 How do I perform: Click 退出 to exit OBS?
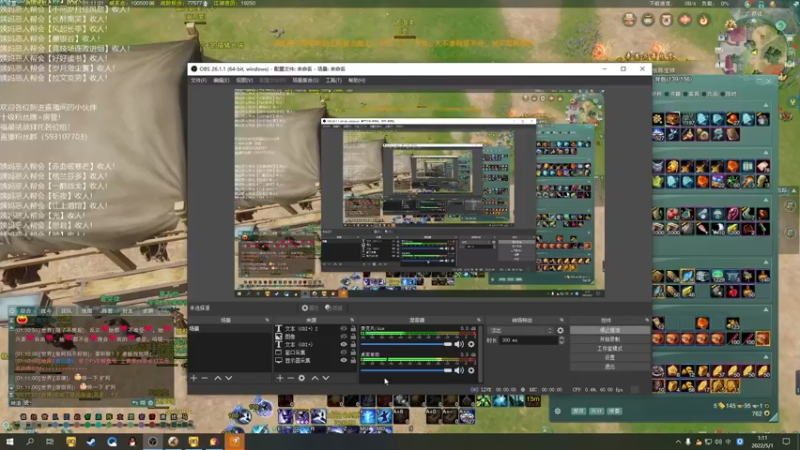[x=610, y=367]
